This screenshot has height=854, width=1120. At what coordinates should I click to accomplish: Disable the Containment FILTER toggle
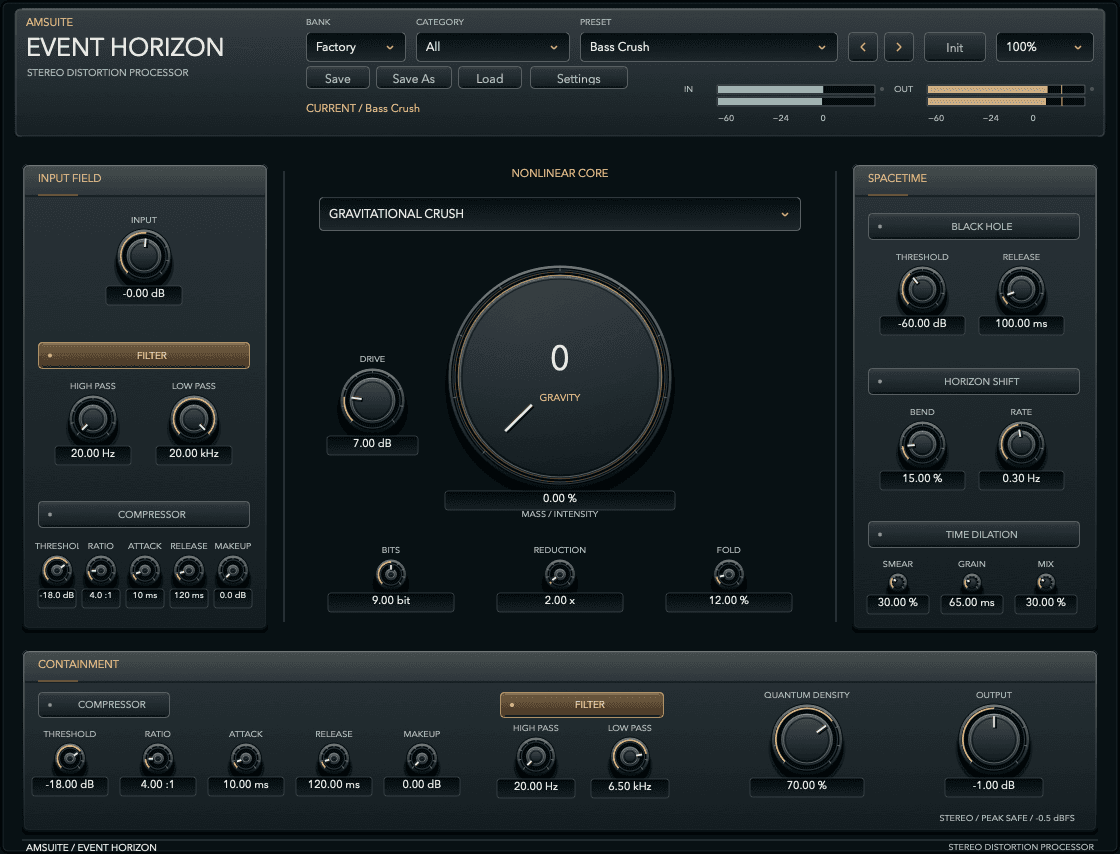[x=581, y=705]
